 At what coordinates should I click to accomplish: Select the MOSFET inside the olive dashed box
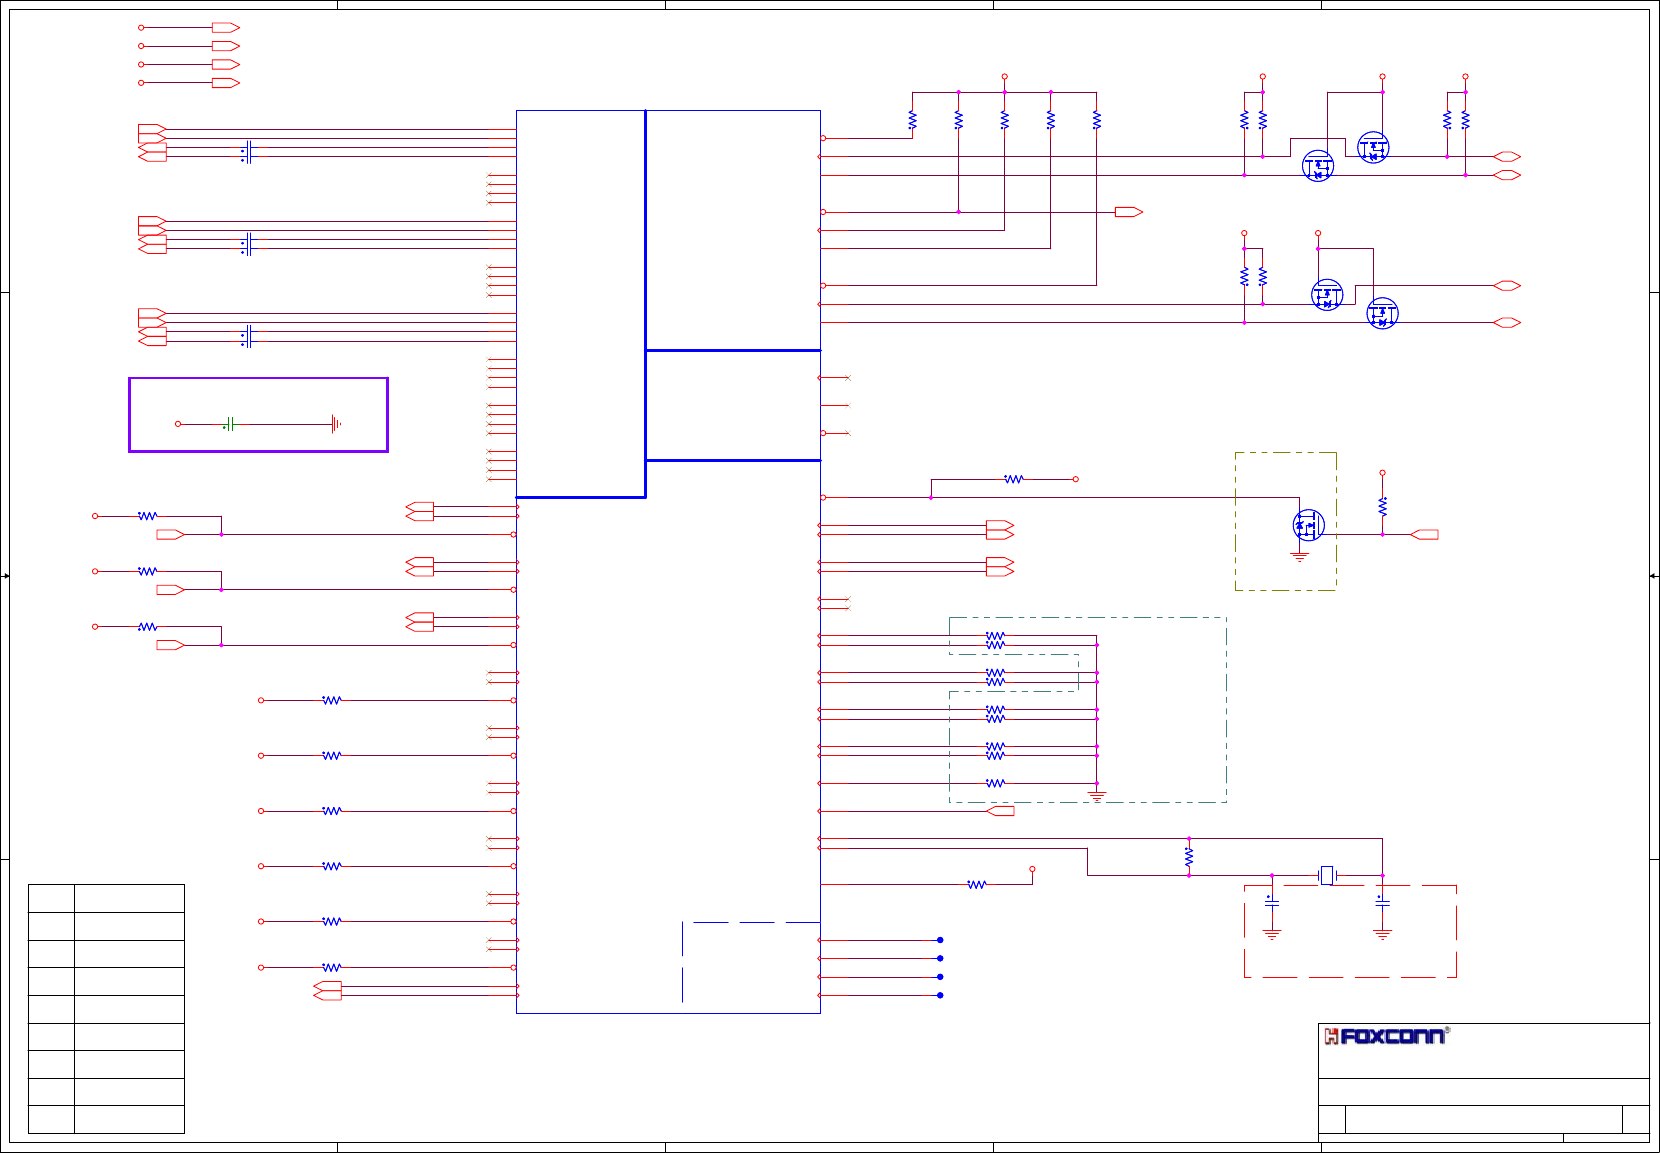pos(1308,524)
